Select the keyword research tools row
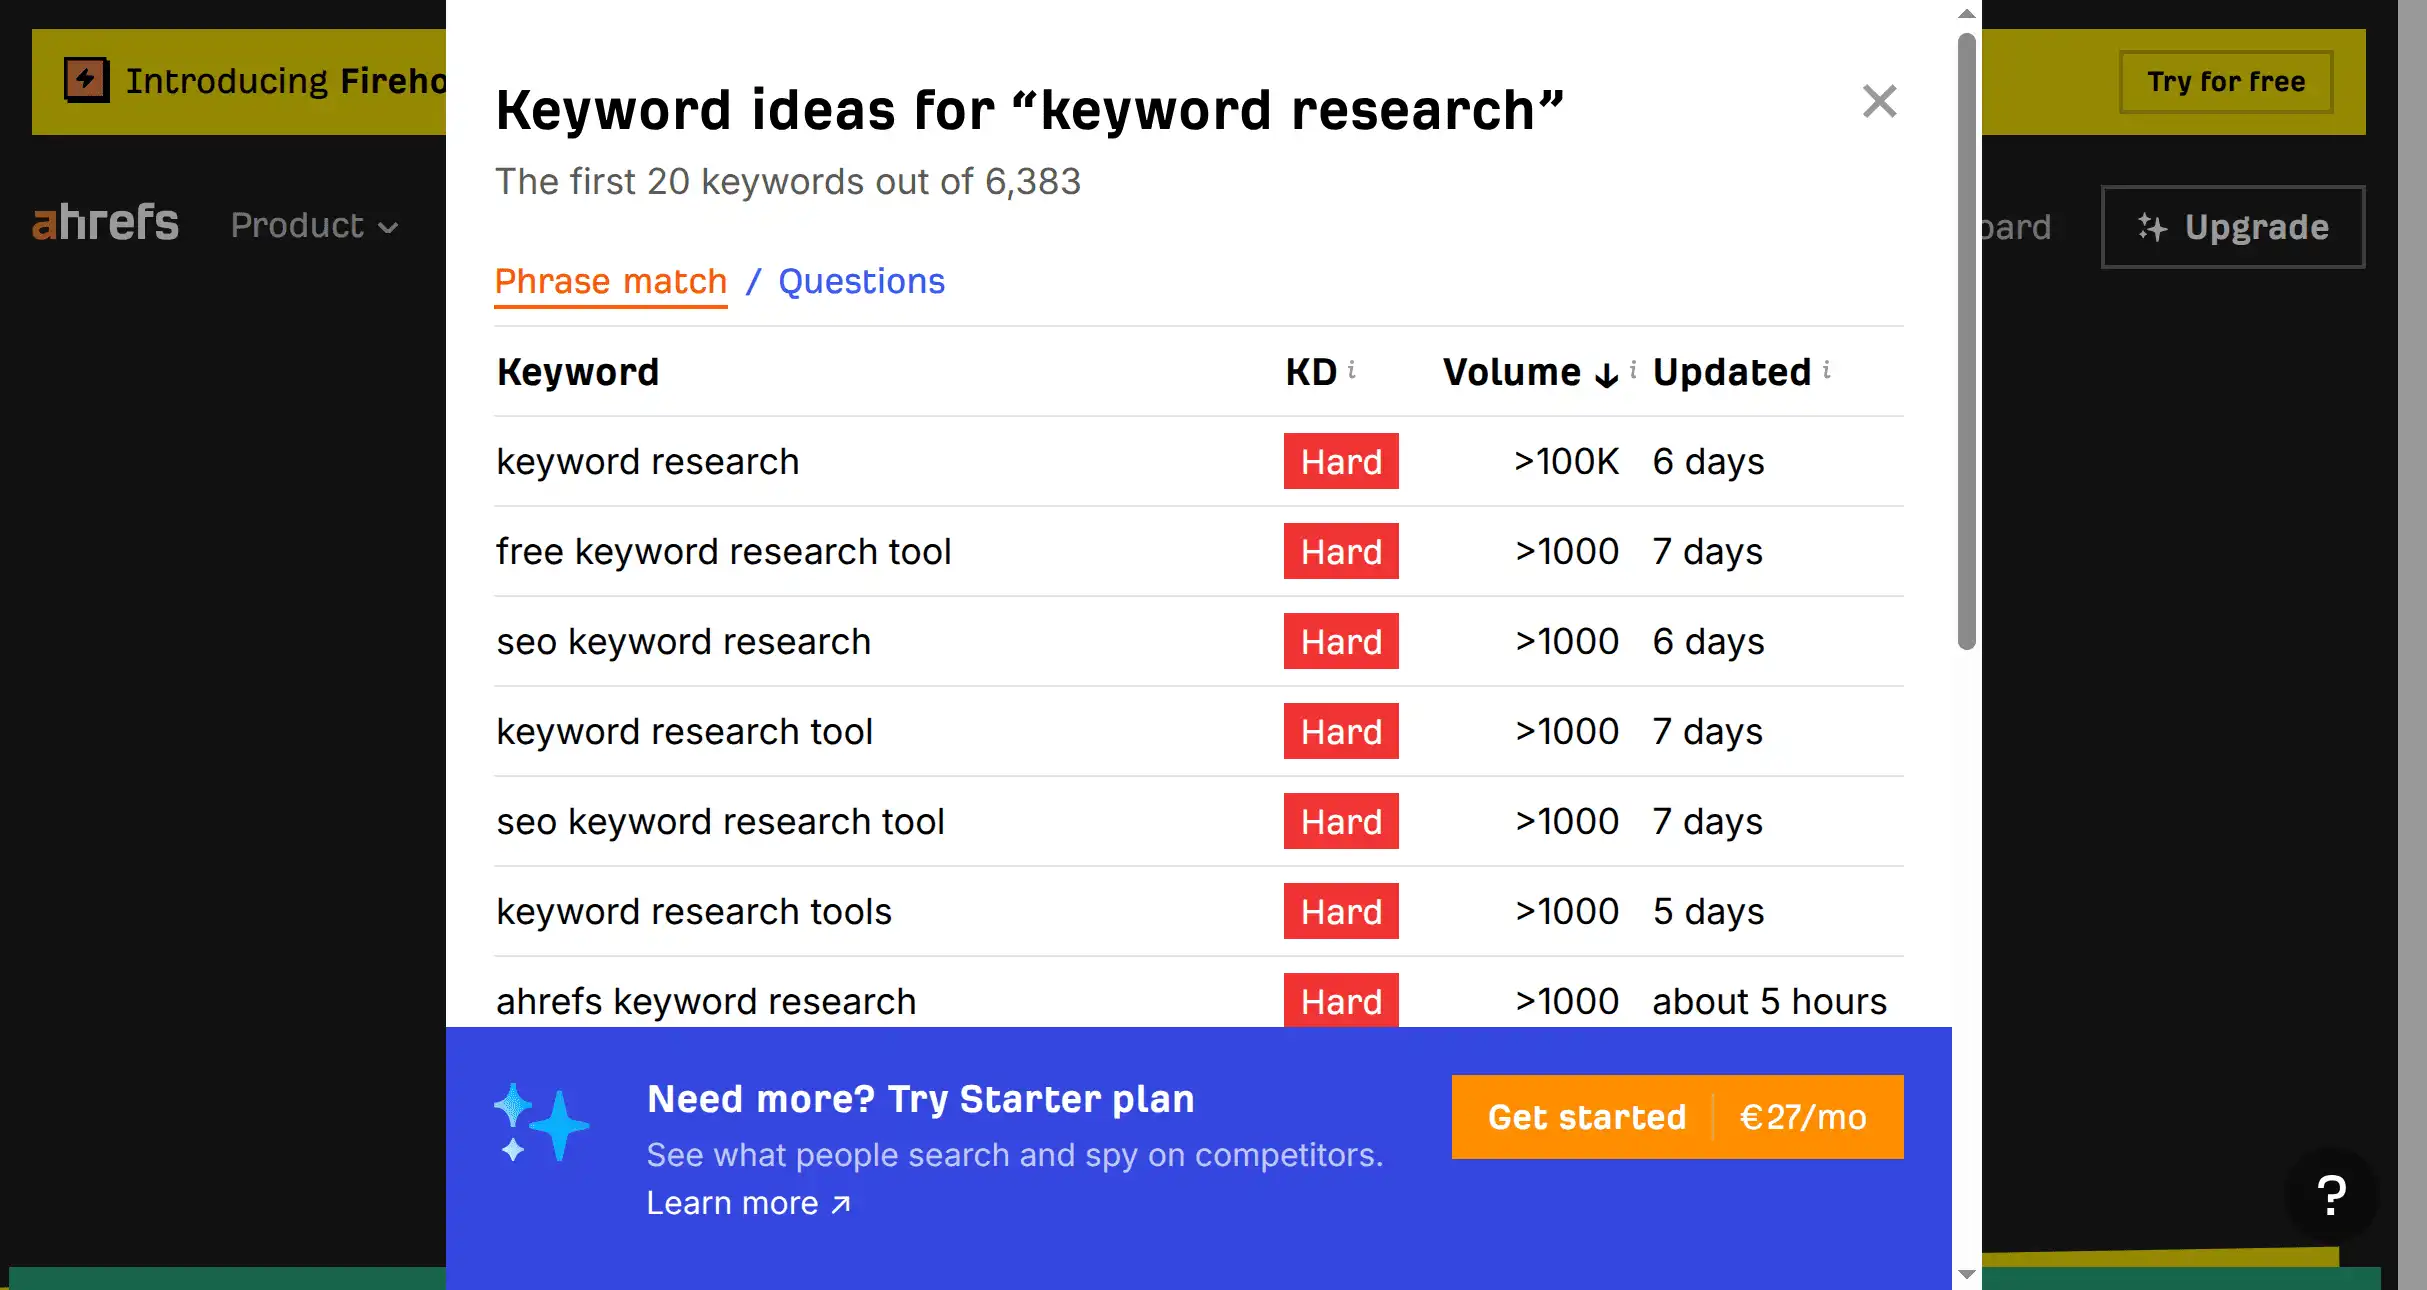The image size is (2427, 1290). pos(694,911)
